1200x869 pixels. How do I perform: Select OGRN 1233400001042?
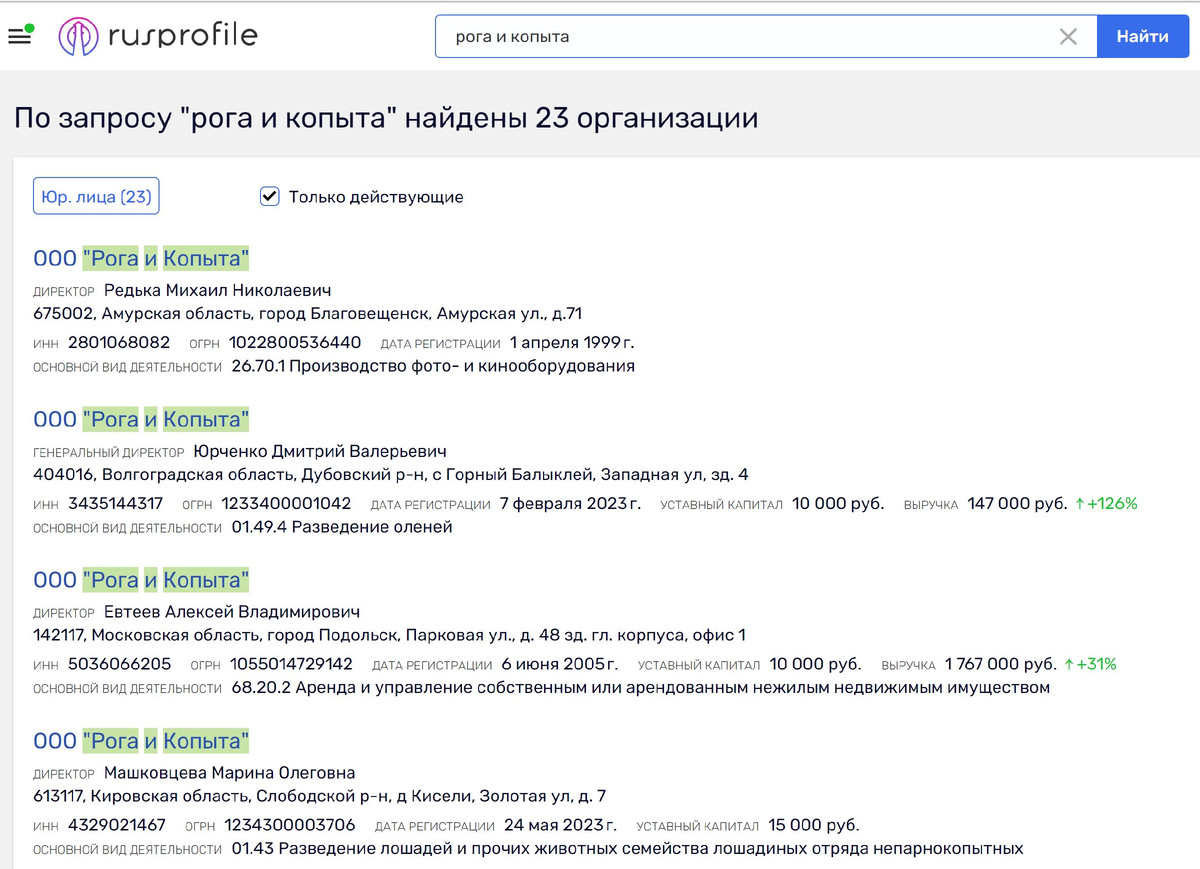coord(286,503)
